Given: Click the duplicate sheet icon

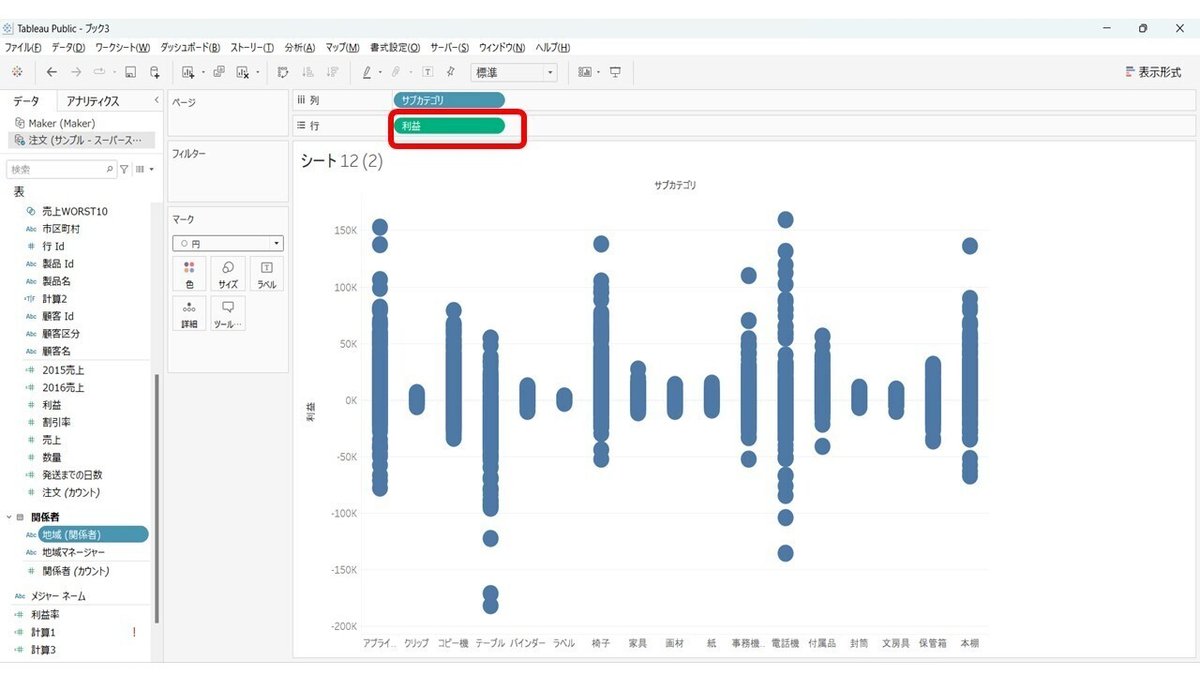Looking at the screenshot, I should [219, 72].
